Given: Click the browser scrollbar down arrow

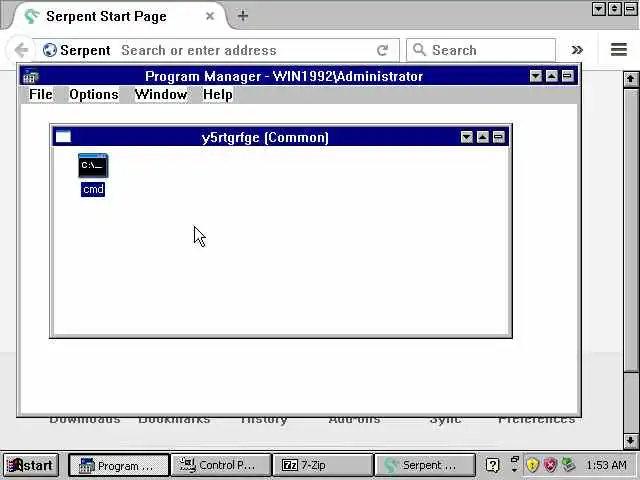Looking at the screenshot, I should tap(631, 440).
